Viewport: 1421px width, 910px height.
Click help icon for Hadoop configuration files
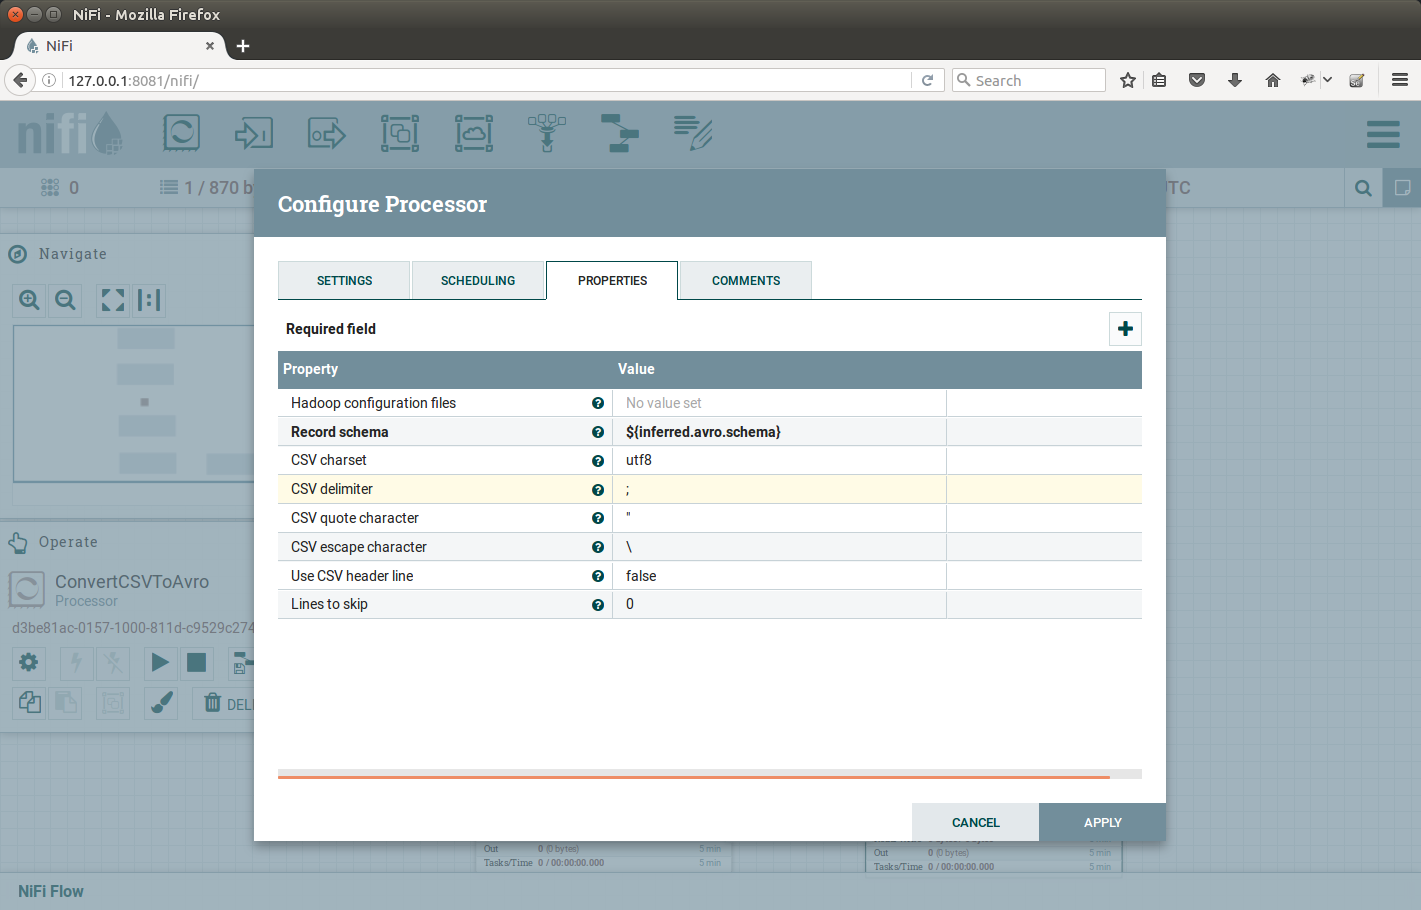(x=598, y=403)
